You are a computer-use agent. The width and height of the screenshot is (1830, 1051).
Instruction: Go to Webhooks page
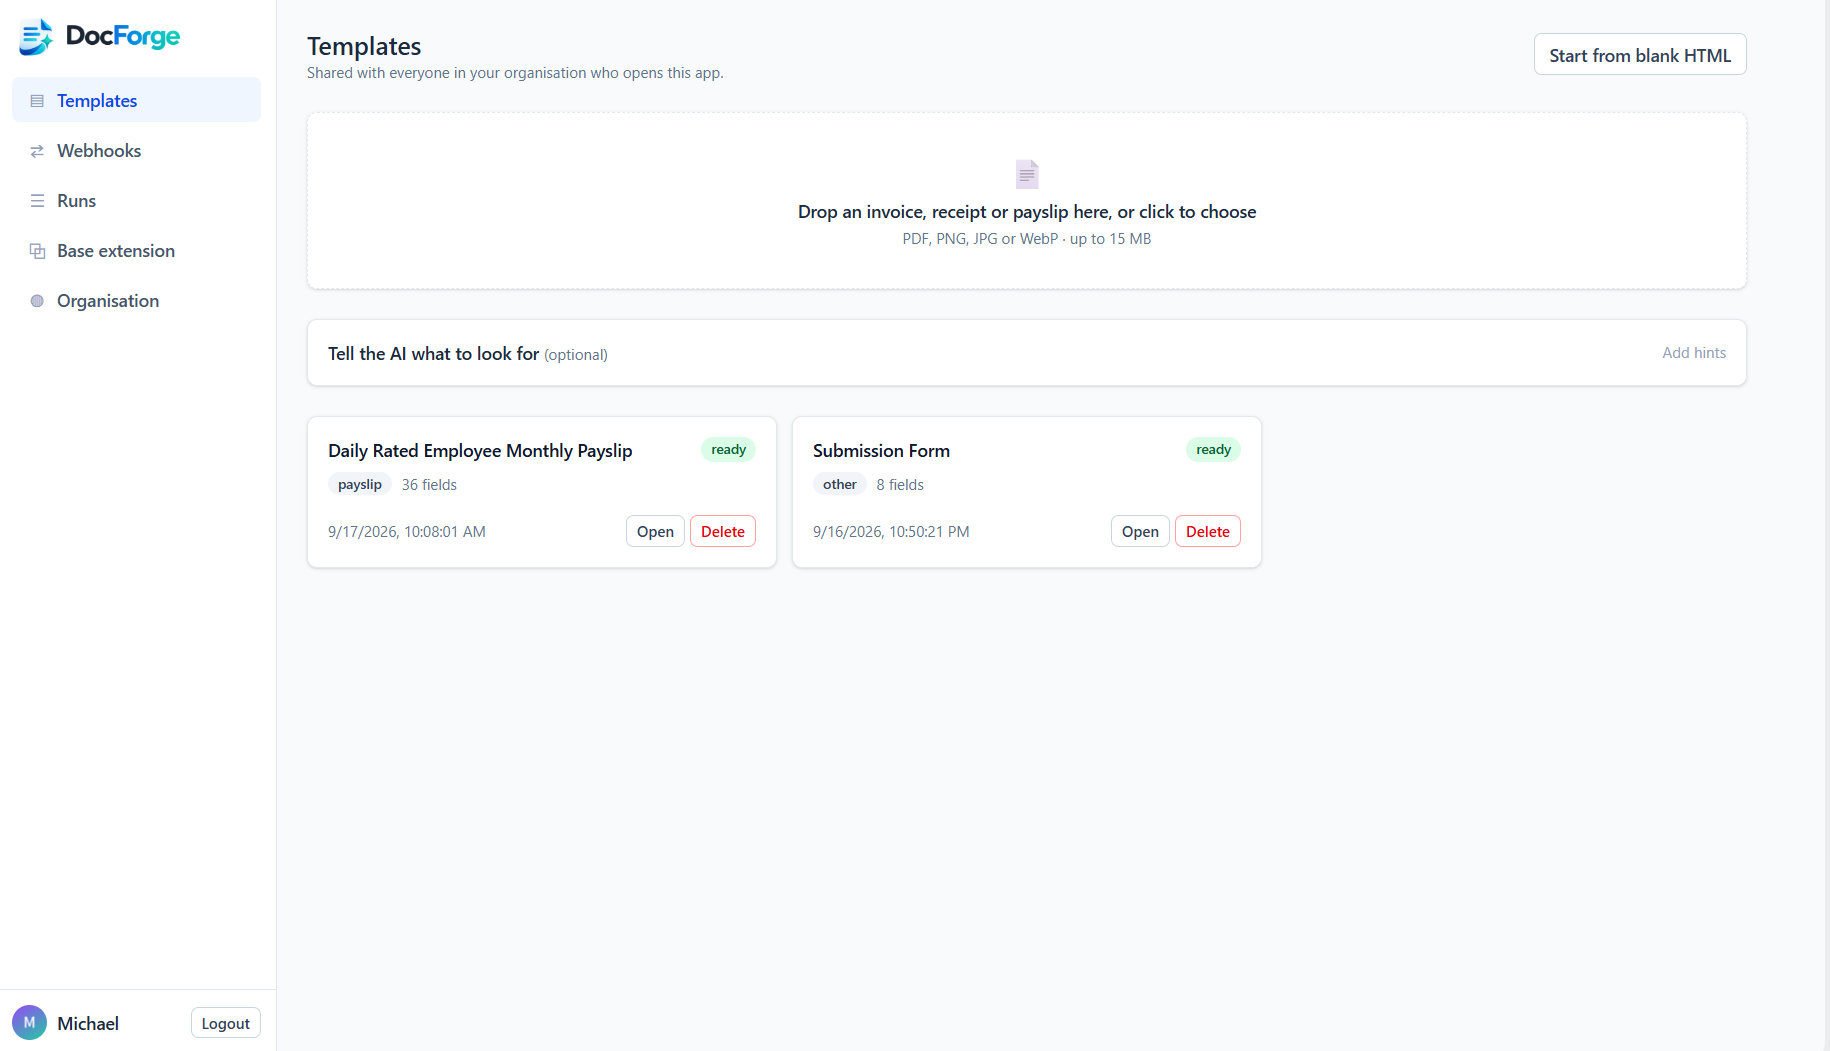click(136, 150)
